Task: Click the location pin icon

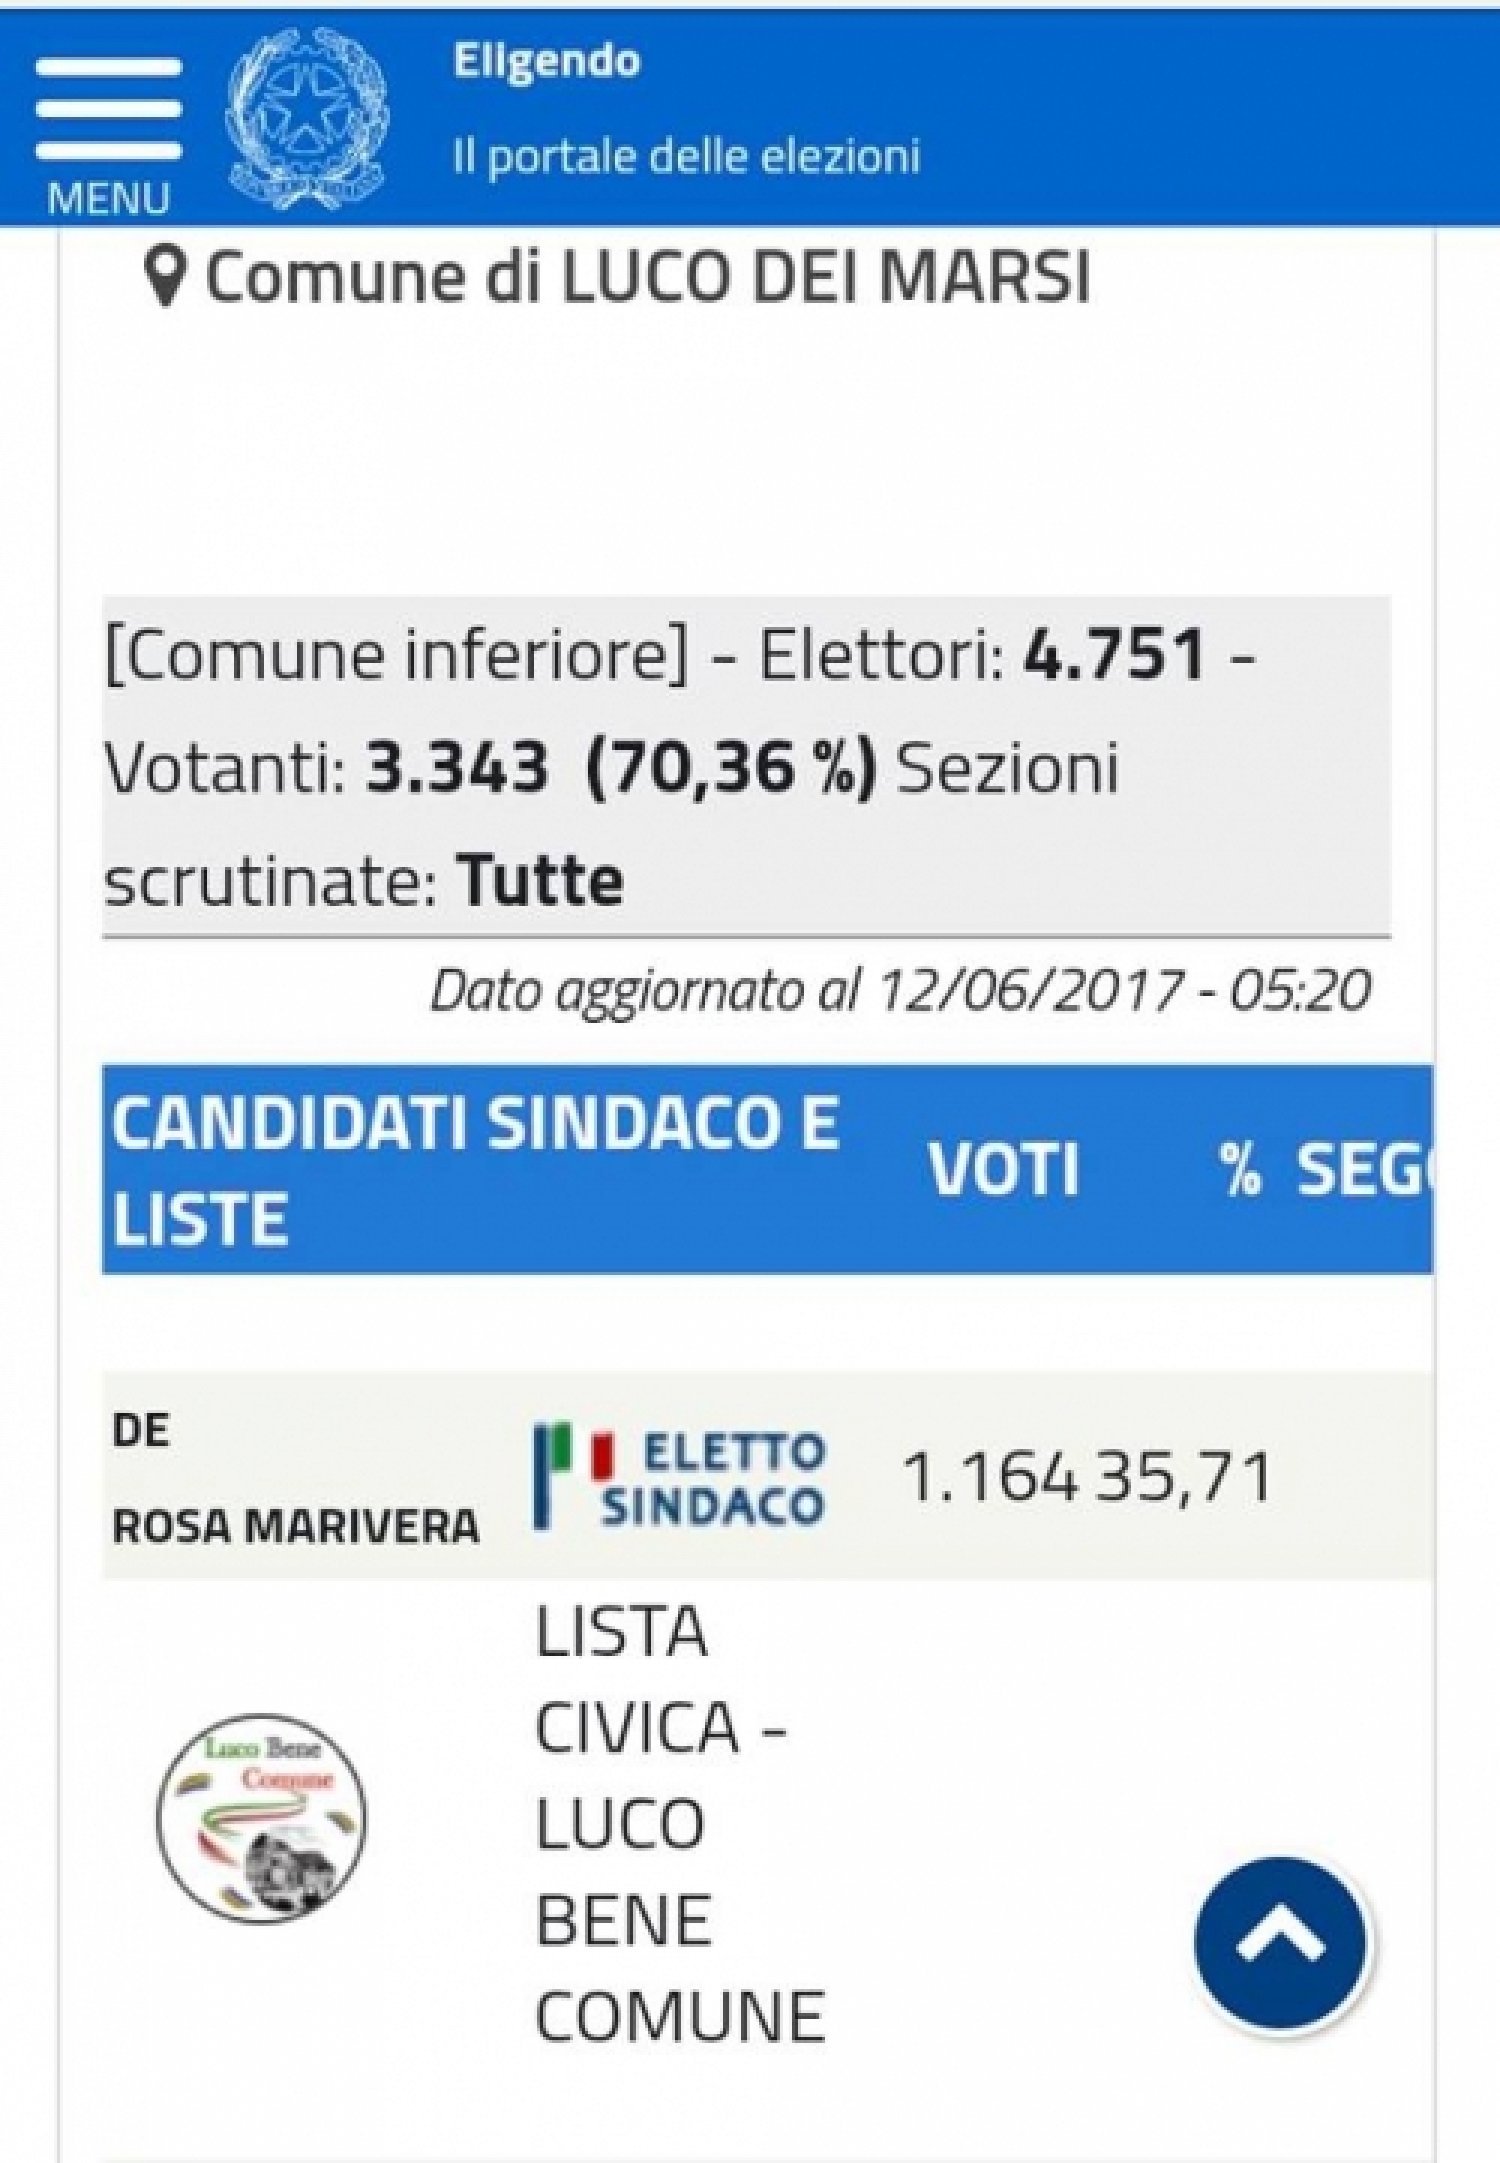Action: (165, 277)
